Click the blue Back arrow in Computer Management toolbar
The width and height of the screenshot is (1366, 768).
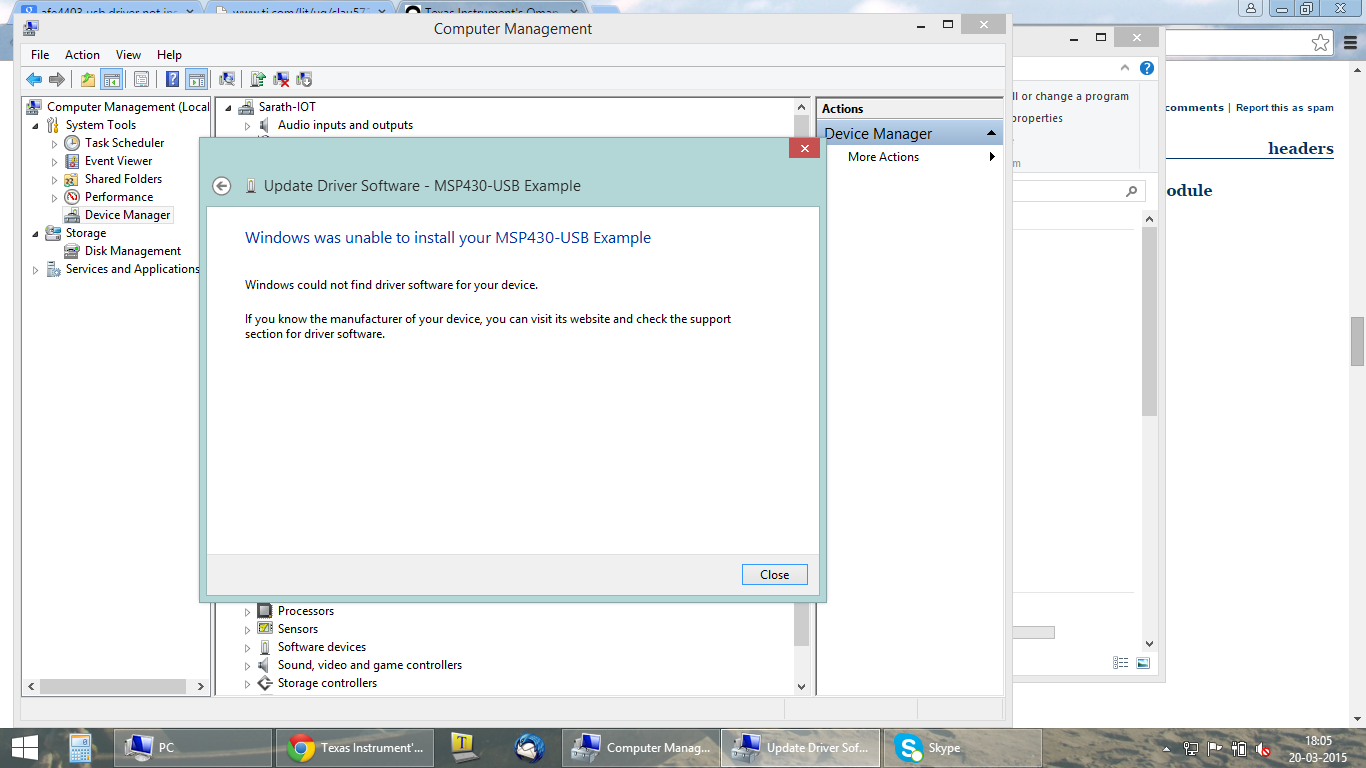tap(34, 79)
